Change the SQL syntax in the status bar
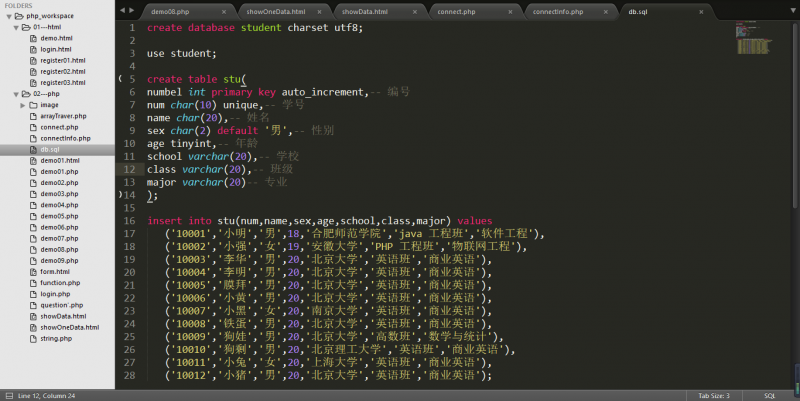This screenshot has height=401, width=800. 770,395
